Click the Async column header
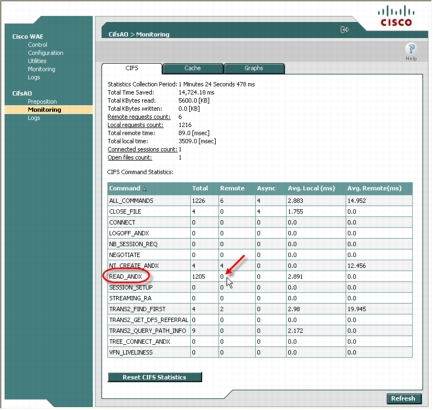The image size is (433, 410). click(x=266, y=188)
